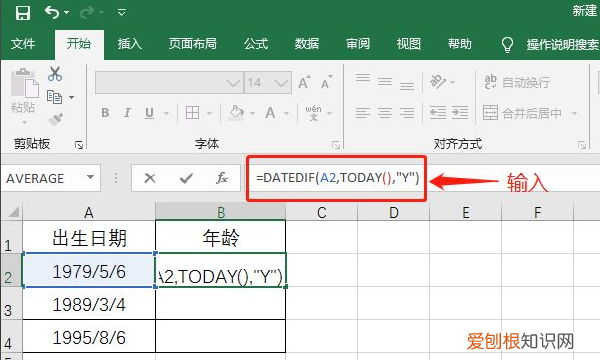Viewport: 600px width, 360px height.
Task: Expand the 粘贴 options dropdown arrow
Action: [x=24, y=122]
